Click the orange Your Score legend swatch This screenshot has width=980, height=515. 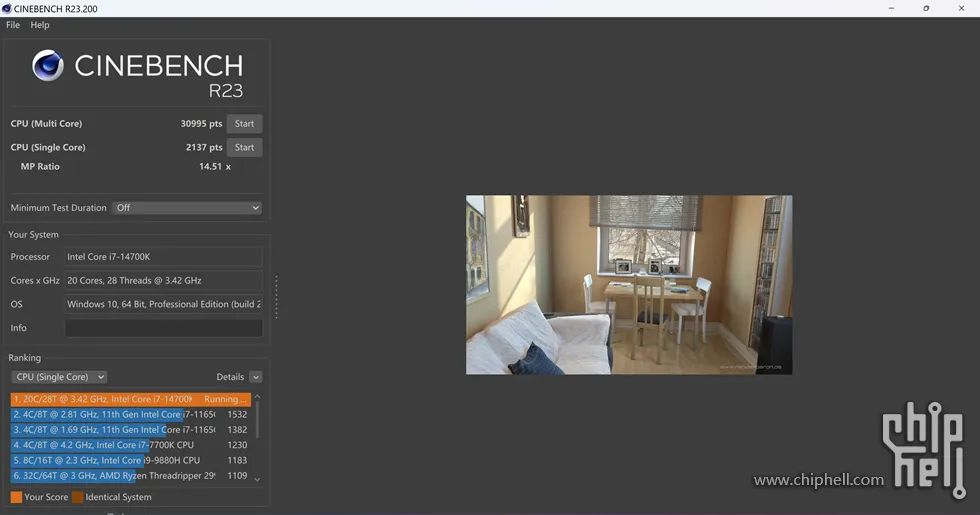16,498
